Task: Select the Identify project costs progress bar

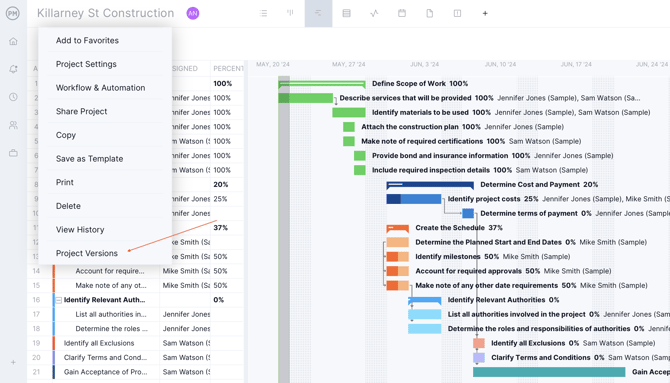Action: pyautogui.click(x=414, y=199)
